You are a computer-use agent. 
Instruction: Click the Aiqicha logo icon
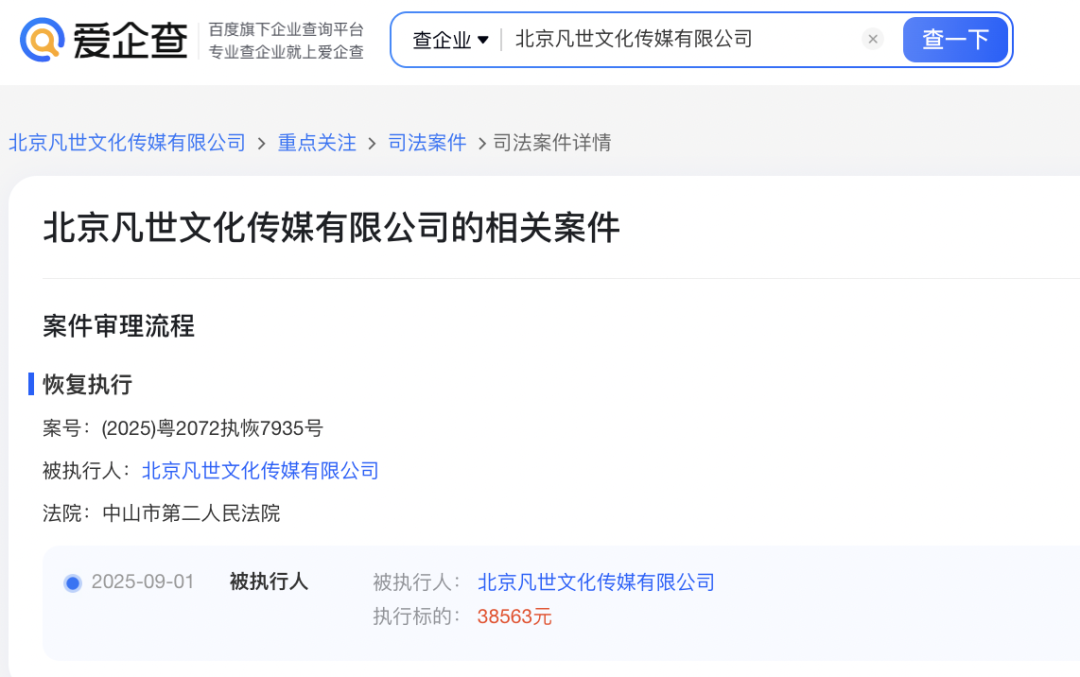click(x=43, y=39)
